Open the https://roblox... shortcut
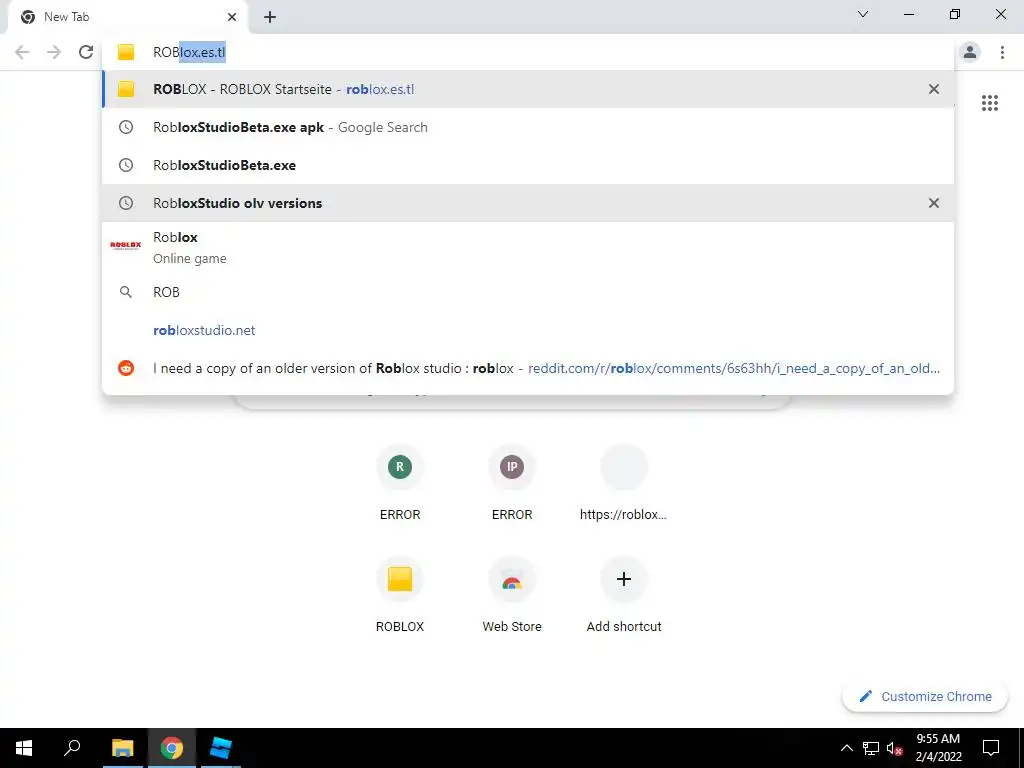 [624, 482]
